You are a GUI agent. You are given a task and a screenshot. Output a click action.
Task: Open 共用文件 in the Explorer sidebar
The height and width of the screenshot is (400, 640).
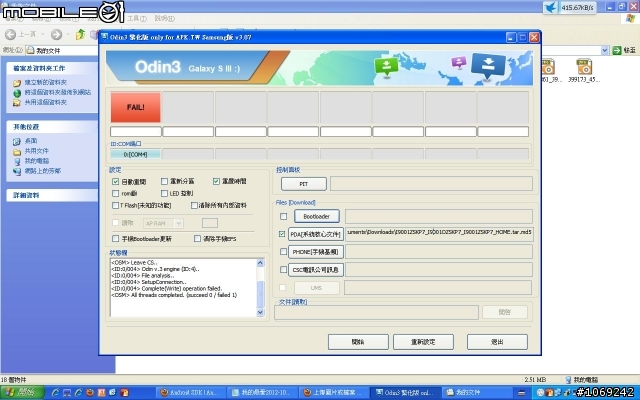pyautogui.click(x=36, y=151)
